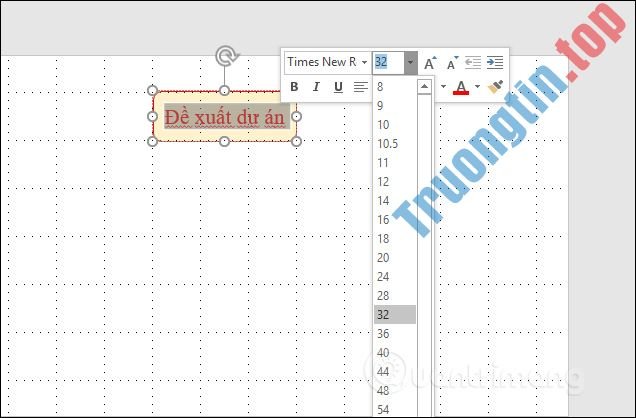Pick font size 44

pyautogui.click(x=395, y=371)
